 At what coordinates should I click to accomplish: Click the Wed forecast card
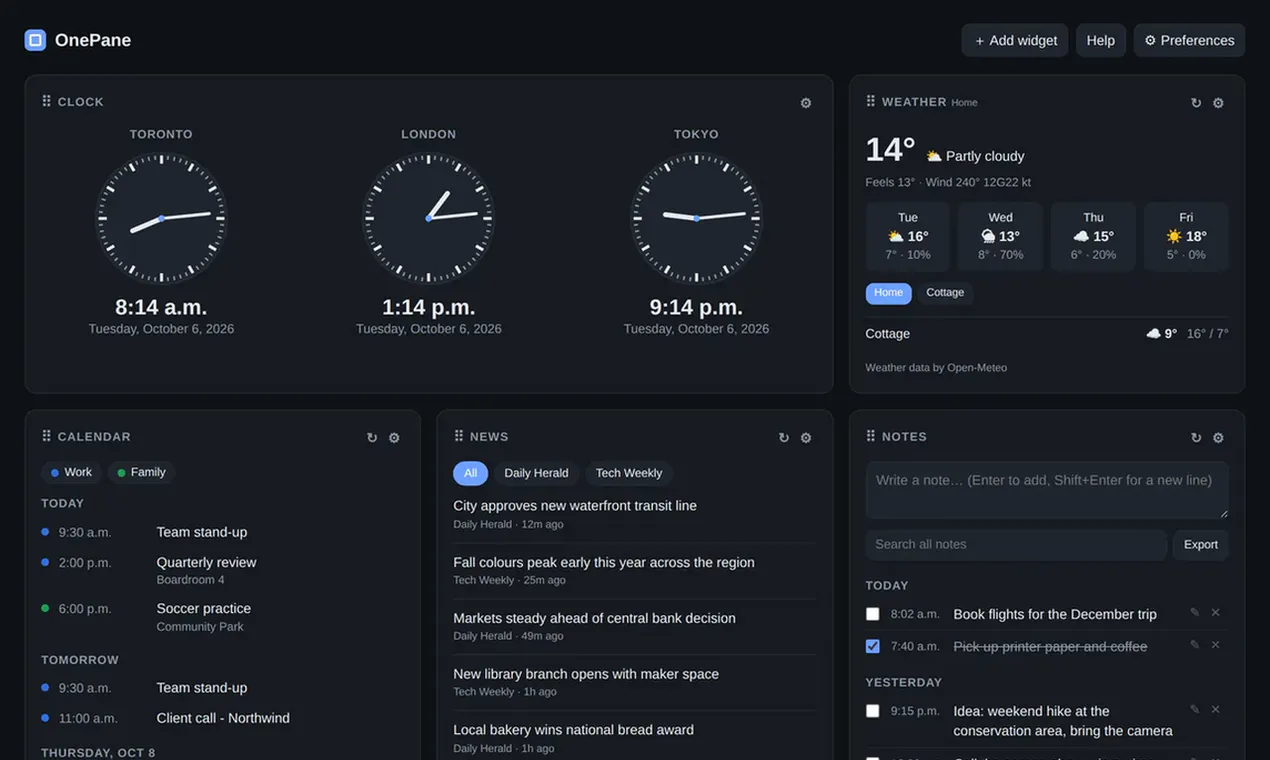pyautogui.click(x=1000, y=237)
